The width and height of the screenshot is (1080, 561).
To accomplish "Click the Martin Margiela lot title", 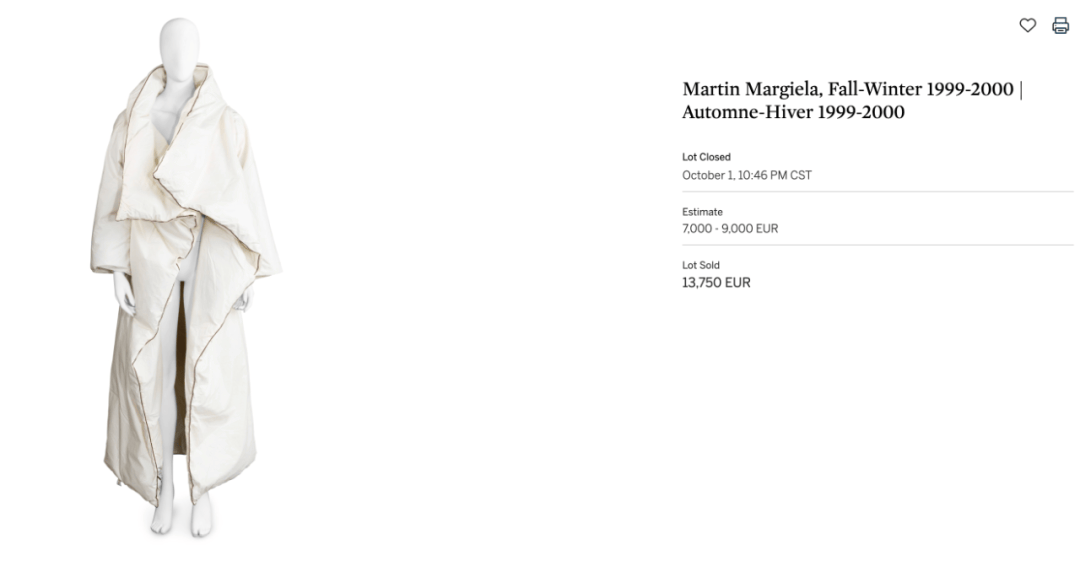I will point(852,101).
